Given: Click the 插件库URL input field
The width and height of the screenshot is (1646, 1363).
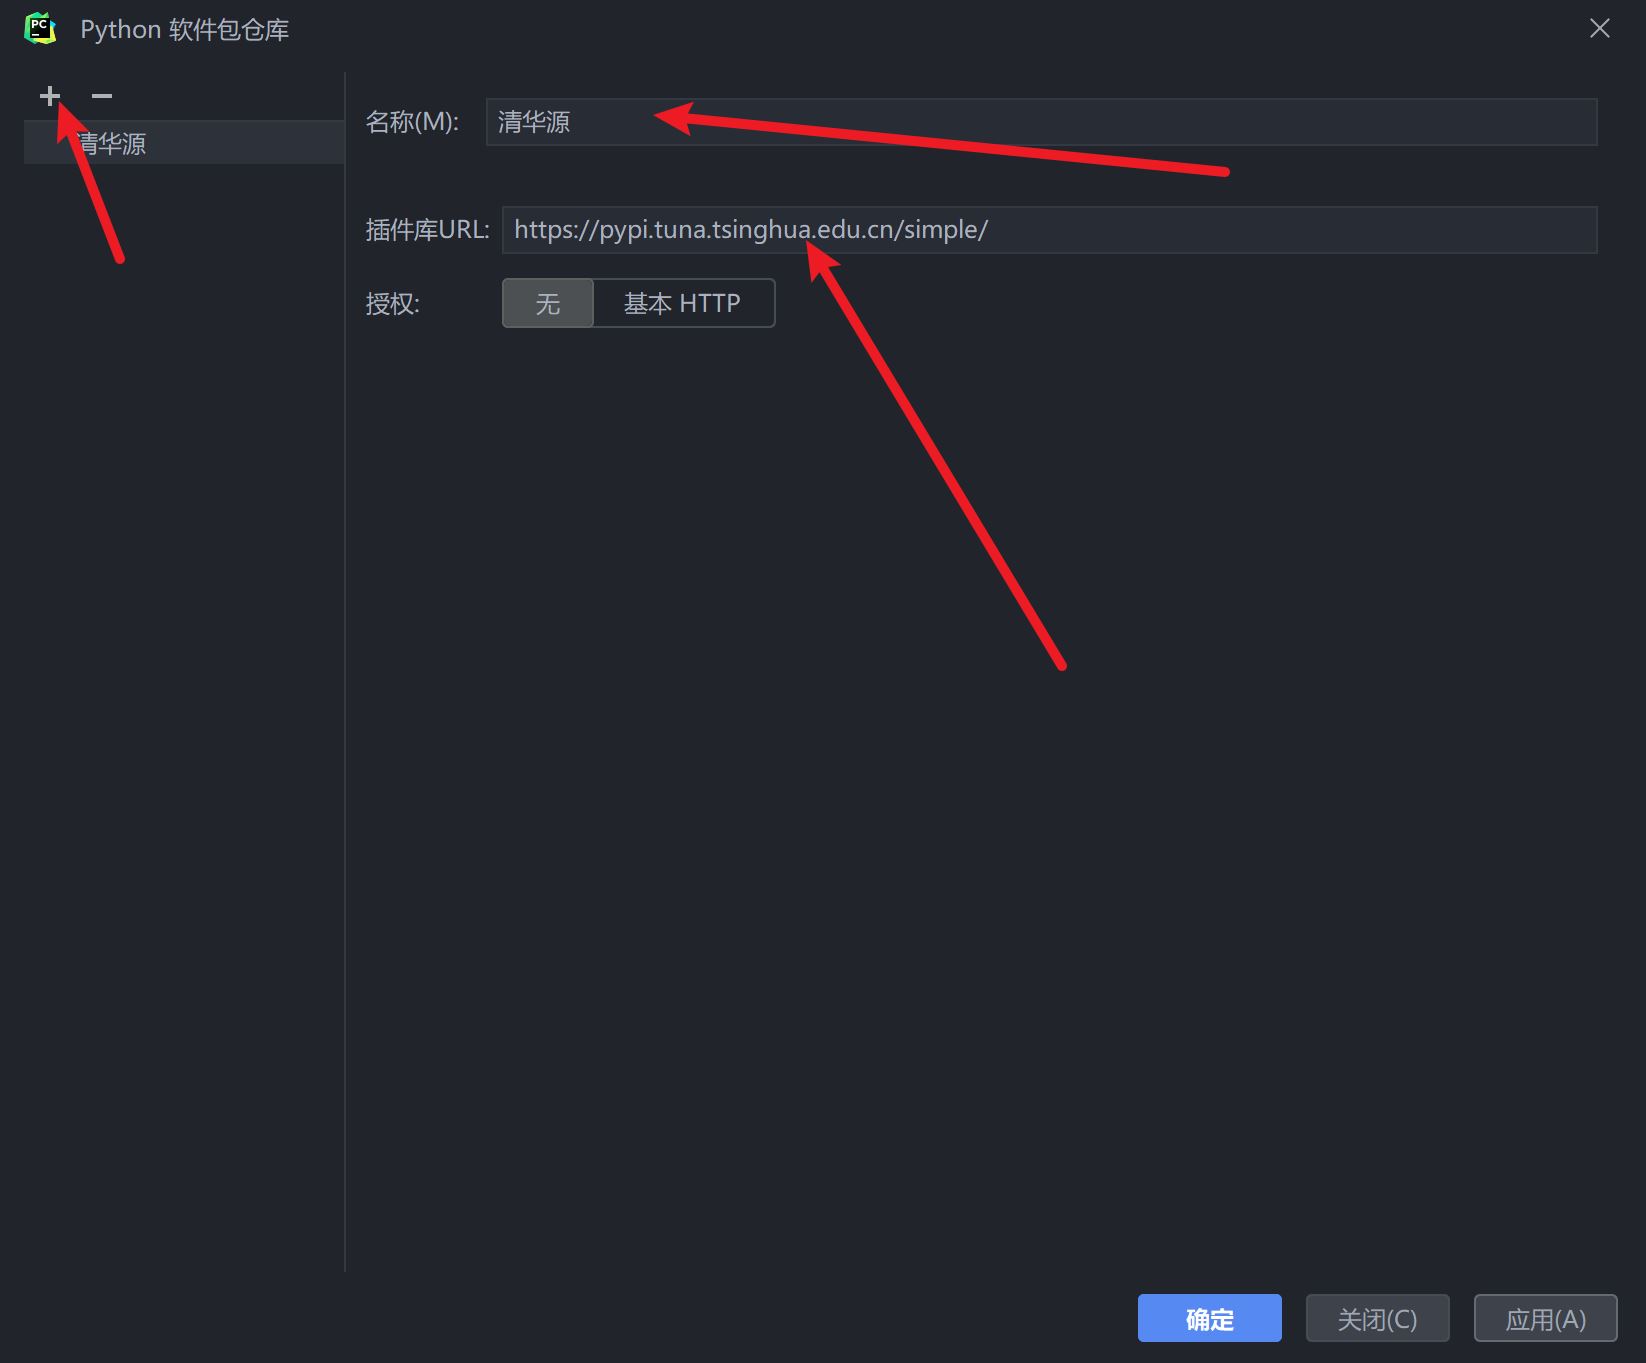Looking at the screenshot, I should tap(1049, 230).
